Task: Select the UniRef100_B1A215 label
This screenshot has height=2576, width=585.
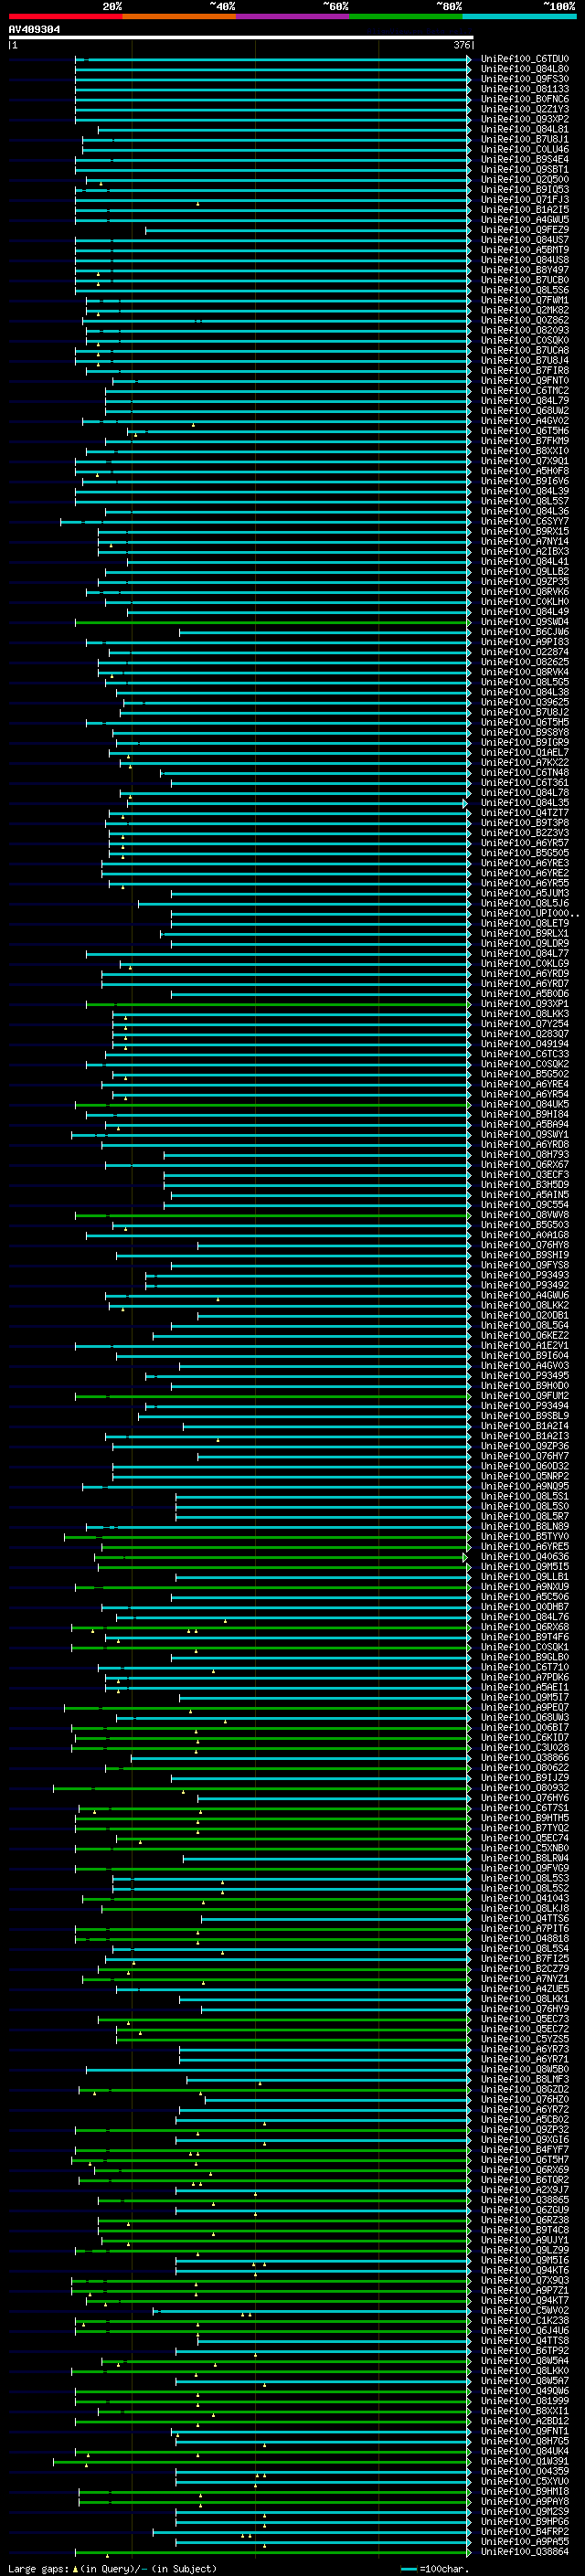Action: click(524, 209)
